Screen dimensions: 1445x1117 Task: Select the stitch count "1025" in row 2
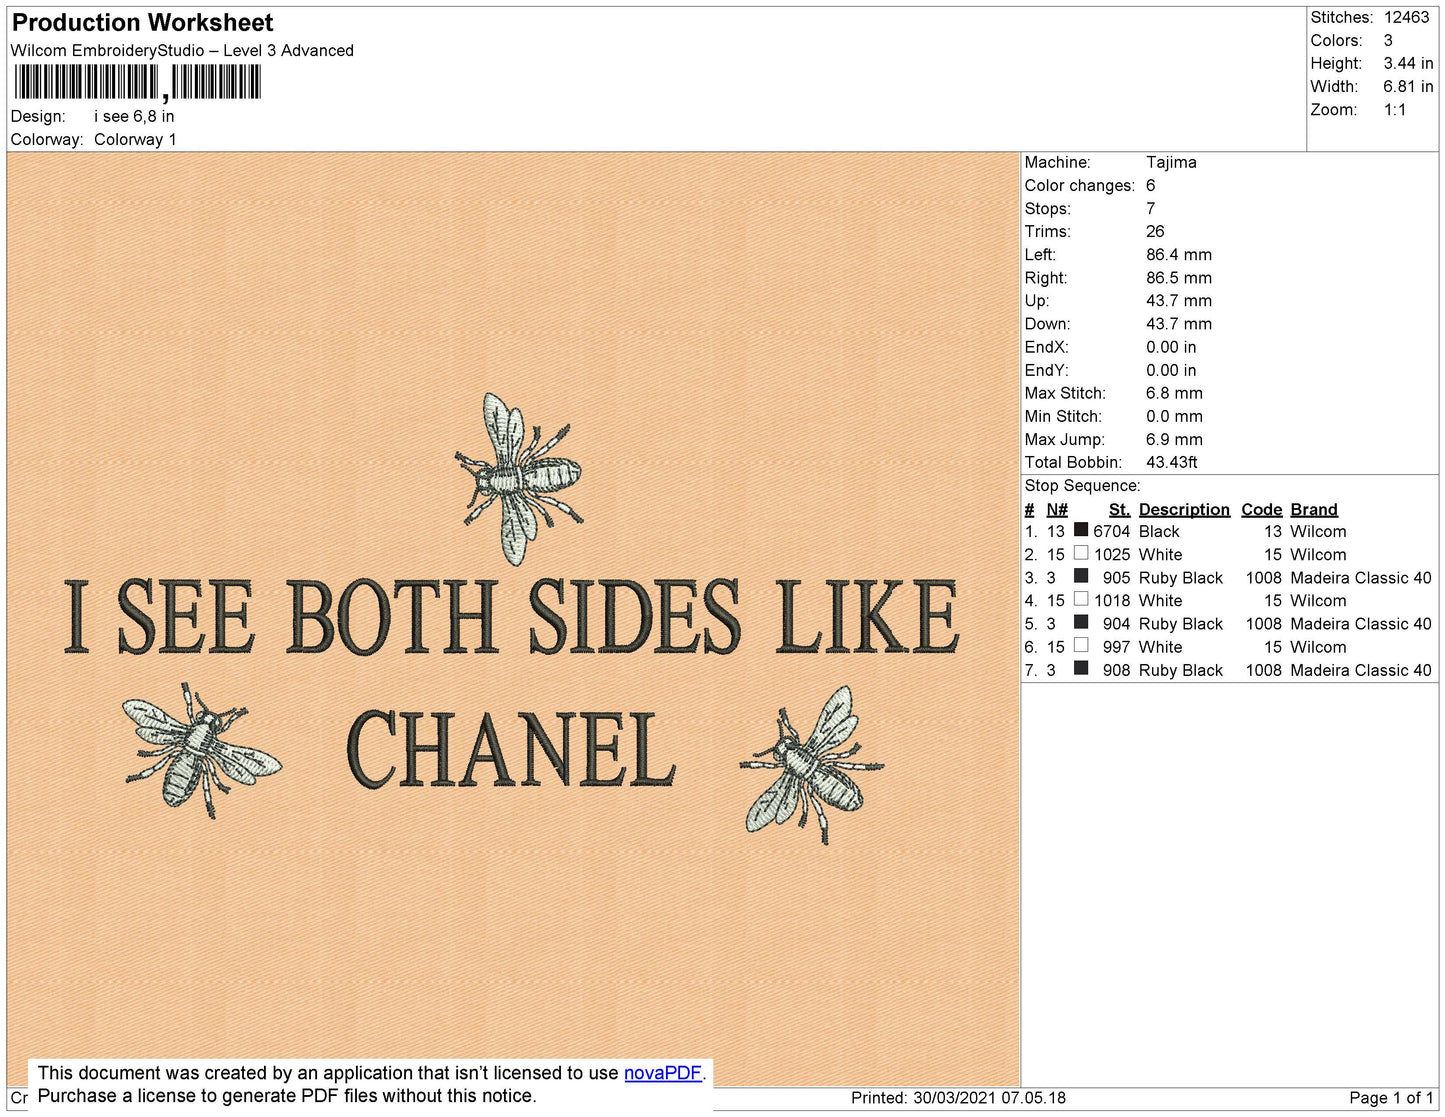coord(1112,555)
